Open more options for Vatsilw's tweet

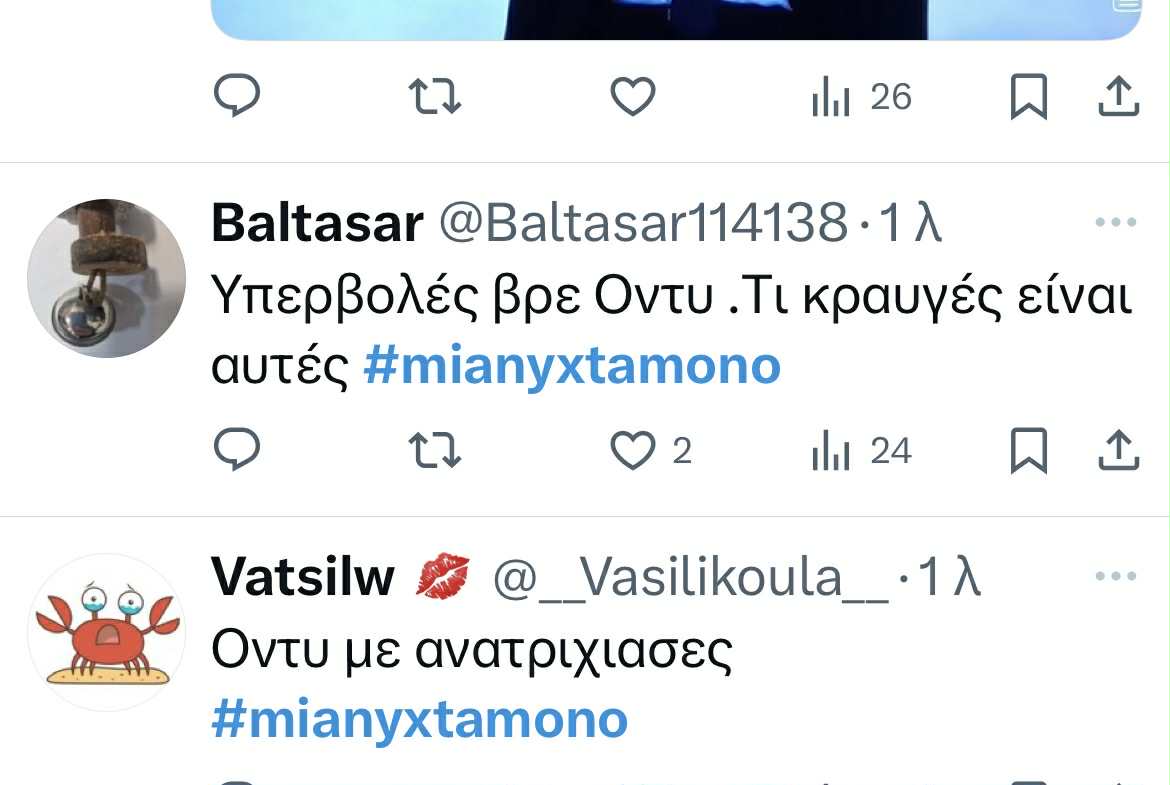click(x=1116, y=575)
